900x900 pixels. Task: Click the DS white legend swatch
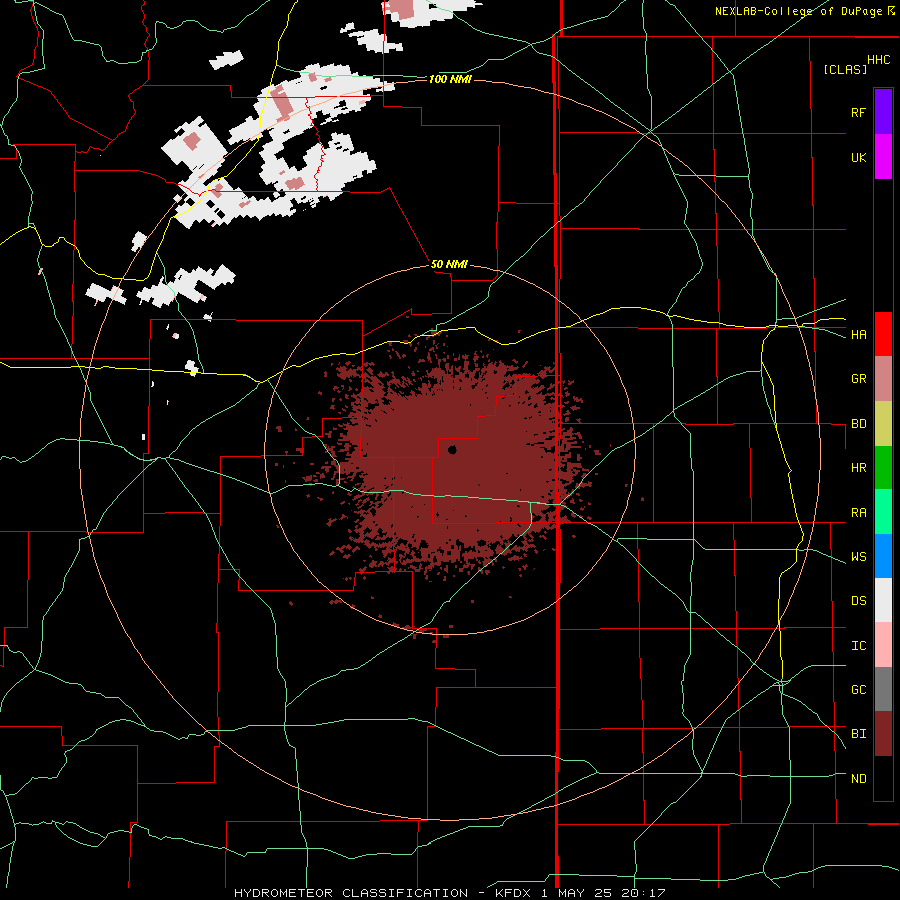point(883,600)
